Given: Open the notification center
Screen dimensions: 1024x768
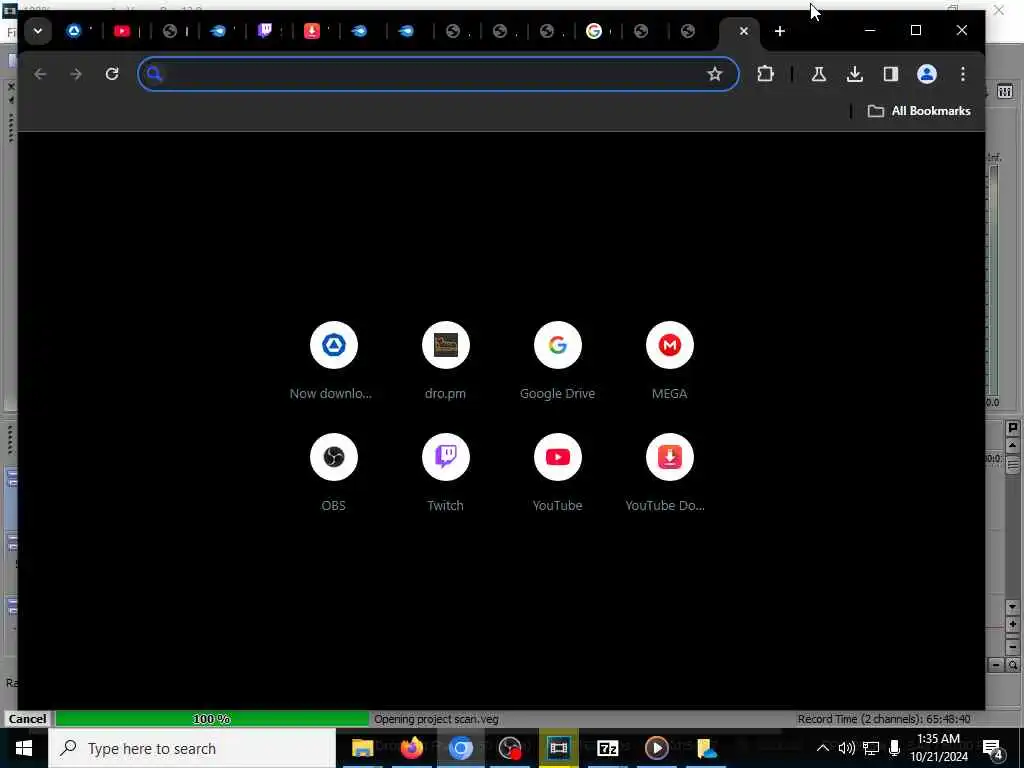Looking at the screenshot, I should click(993, 749).
